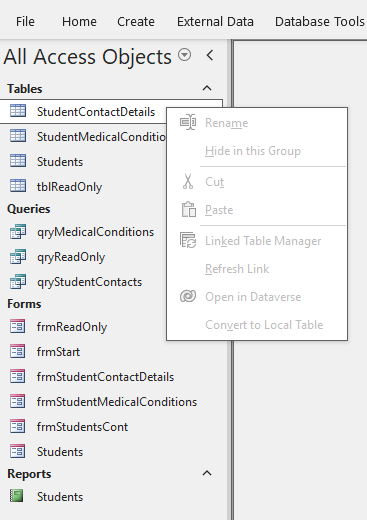The width and height of the screenshot is (367, 520).
Task: Click the Students report icon
Action: point(17,496)
